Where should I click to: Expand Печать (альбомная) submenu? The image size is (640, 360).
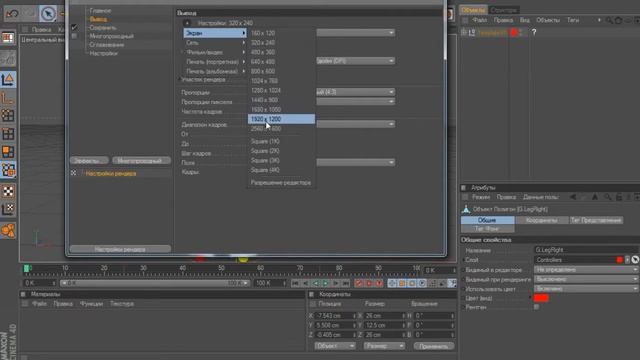tap(215, 71)
